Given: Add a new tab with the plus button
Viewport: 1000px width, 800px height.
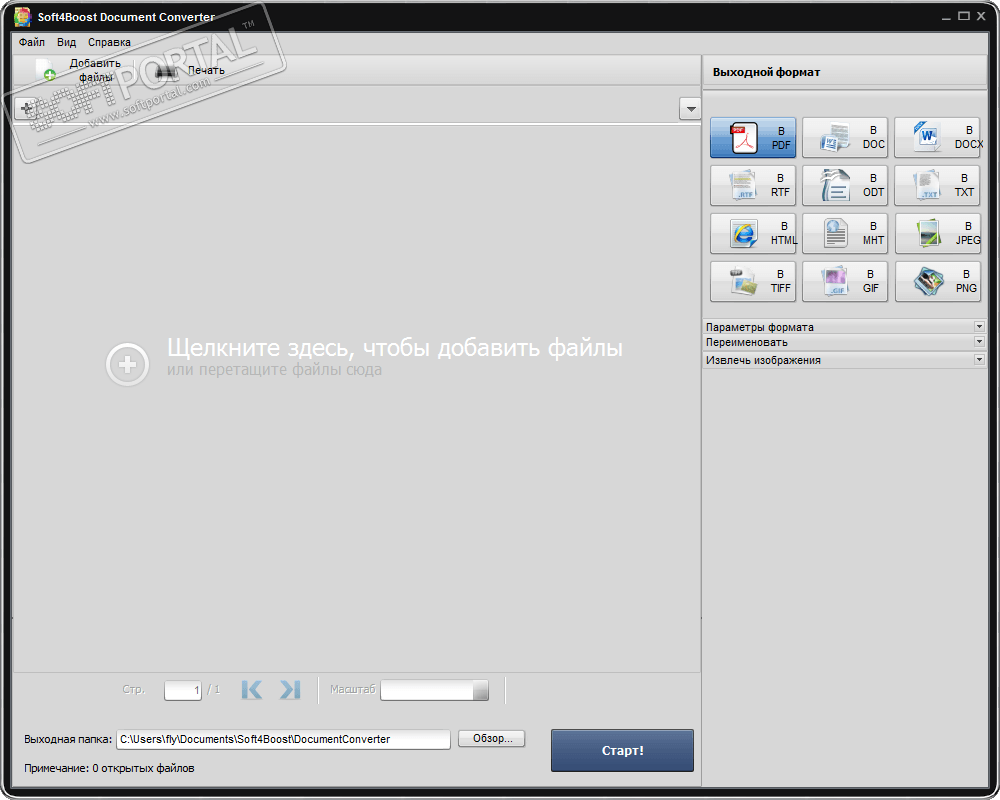Looking at the screenshot, I should tap(26, 108).
